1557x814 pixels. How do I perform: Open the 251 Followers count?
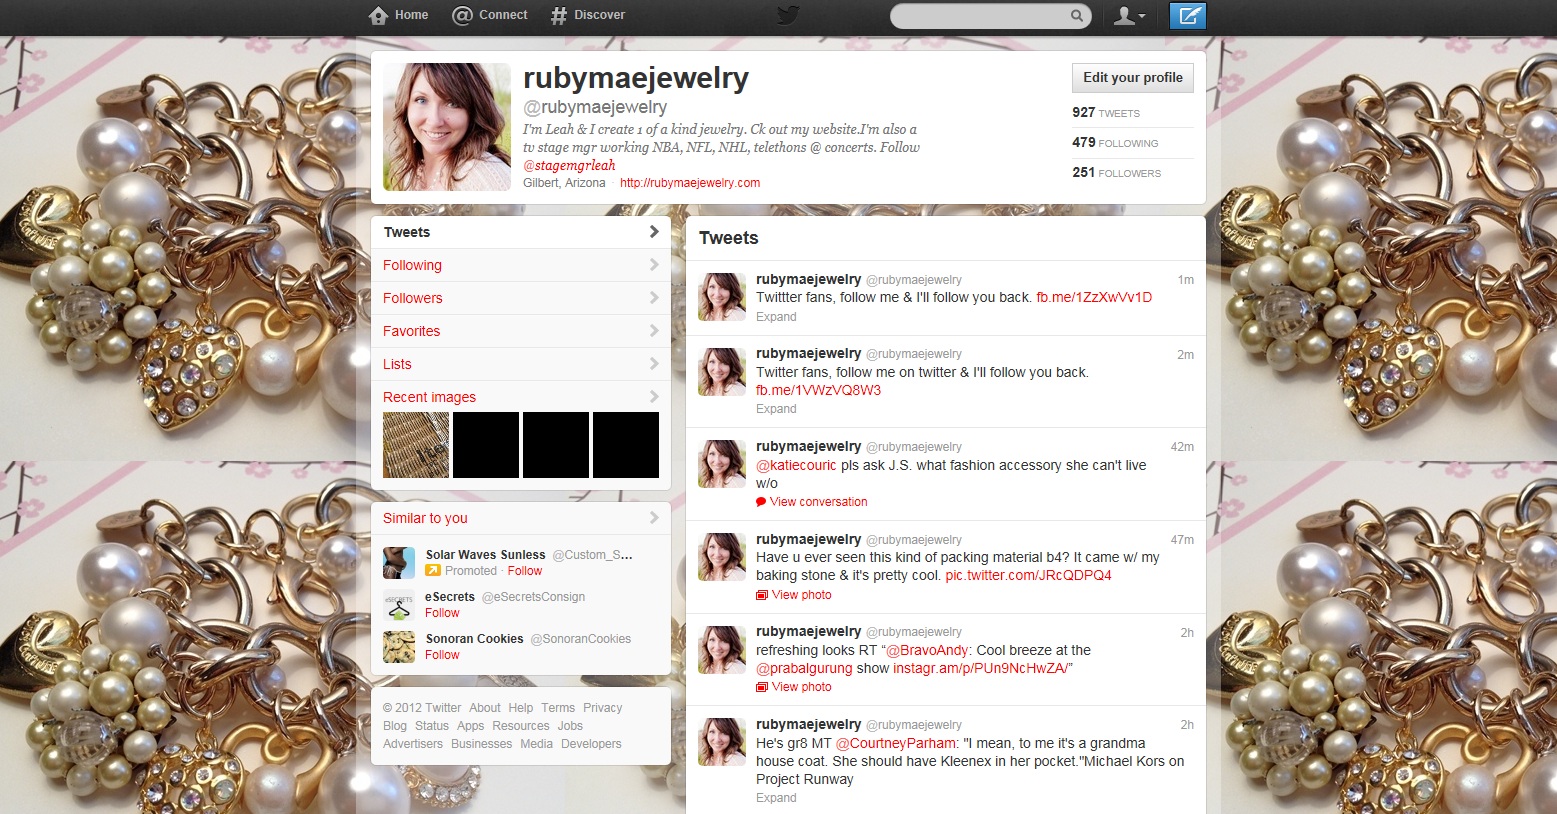1116,173
